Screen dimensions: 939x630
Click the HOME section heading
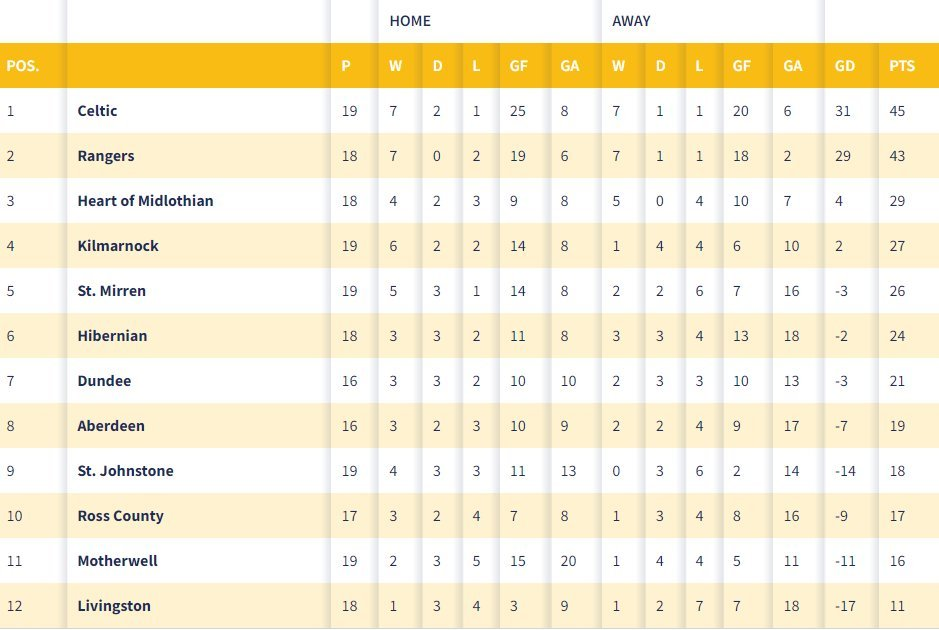point(410,21)
